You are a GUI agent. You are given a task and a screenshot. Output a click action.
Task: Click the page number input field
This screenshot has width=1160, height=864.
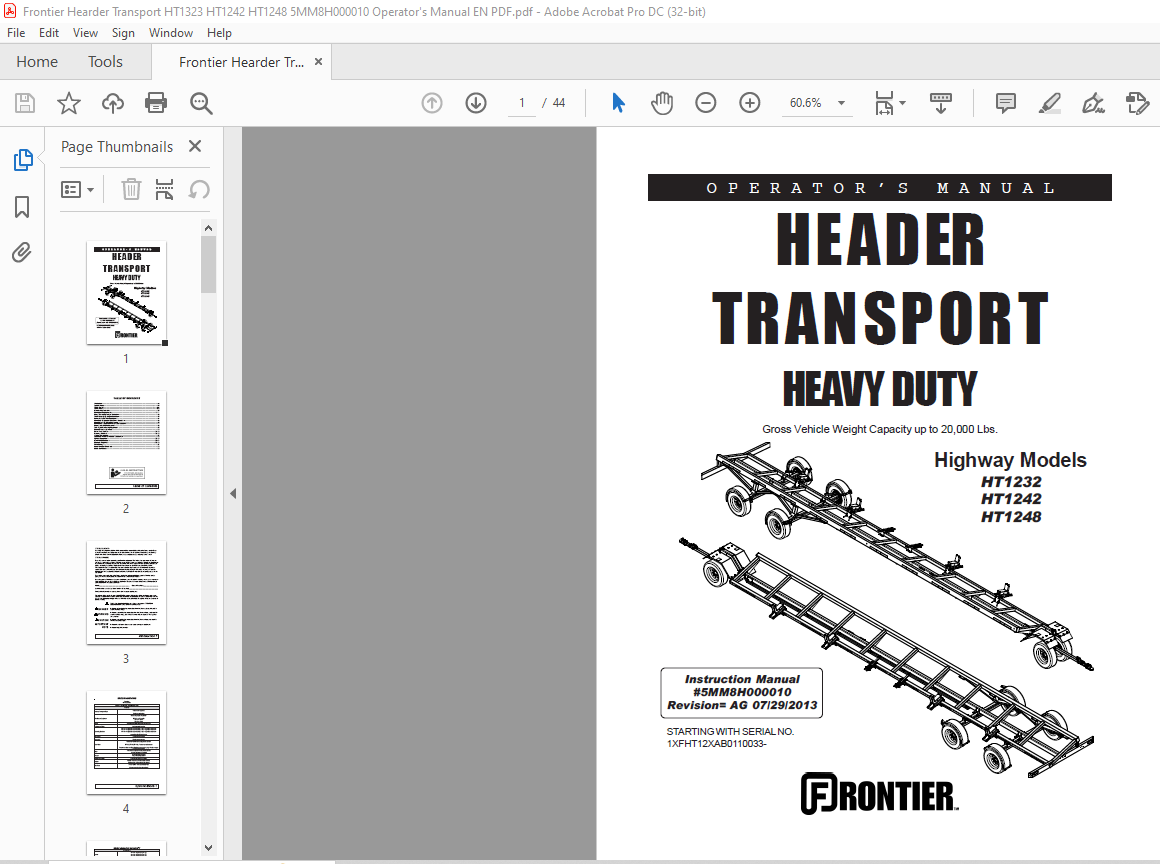pyautogui.click(x=522, y=103)
